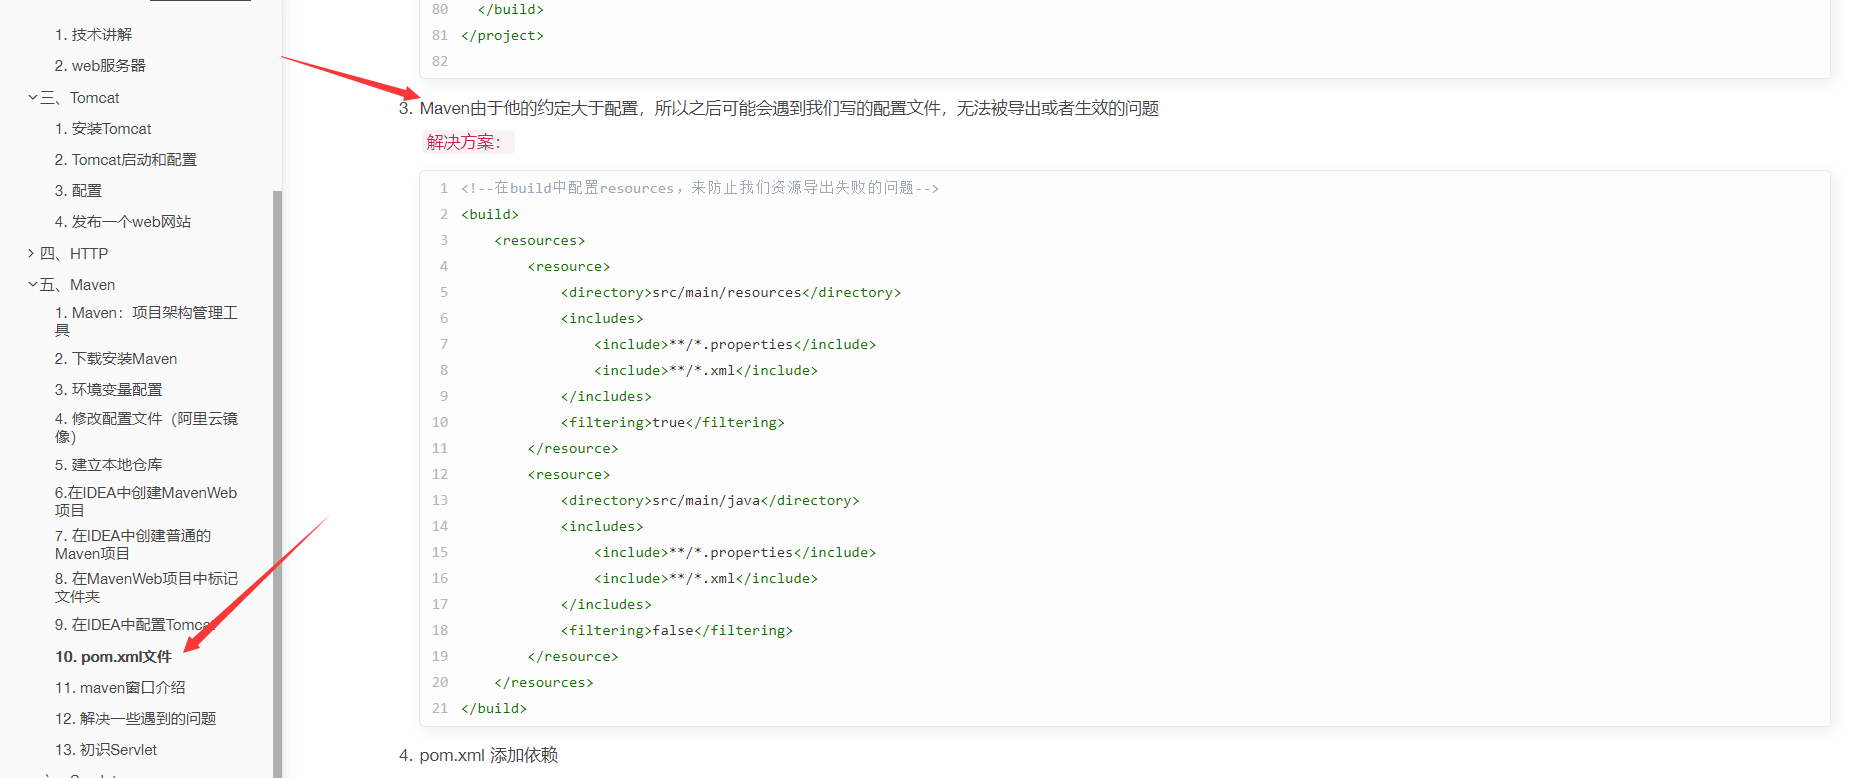Jump to 5. 建立本地仓库
This screenshot has width=1850, height=778.
[108, 464]
